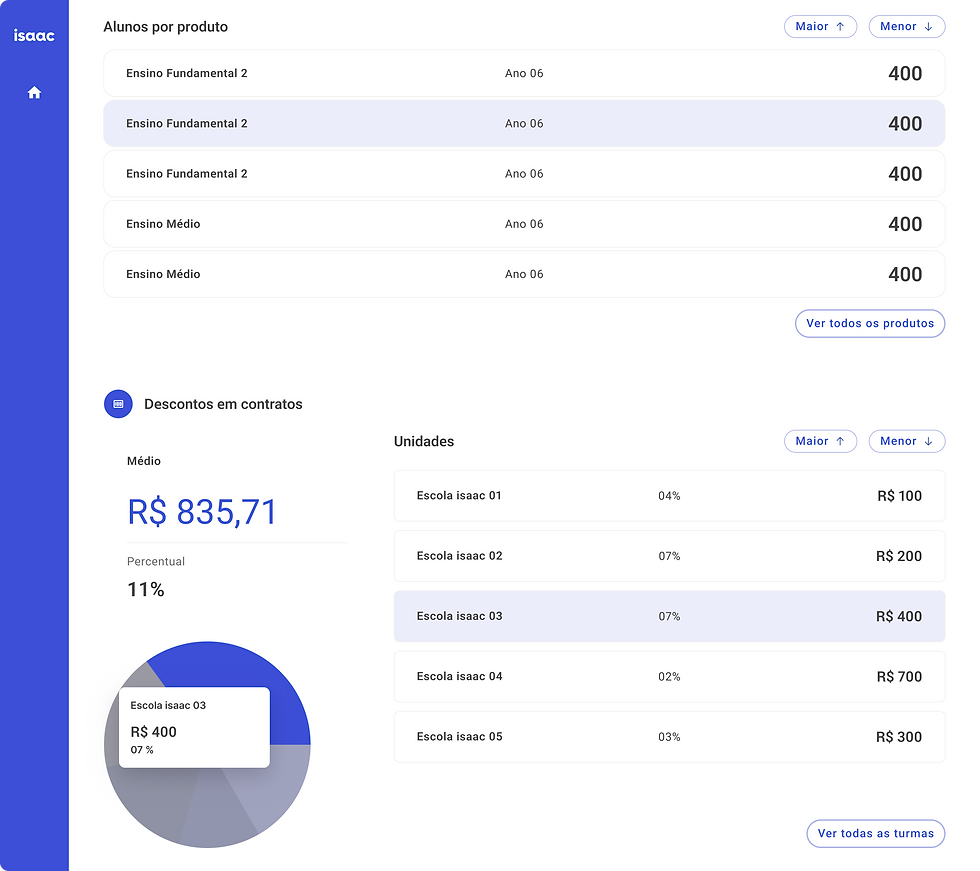Select the Escola isaac 01 row
This screenshot has width=980, height=871.
pyautogui.click(x=669, y=496)
